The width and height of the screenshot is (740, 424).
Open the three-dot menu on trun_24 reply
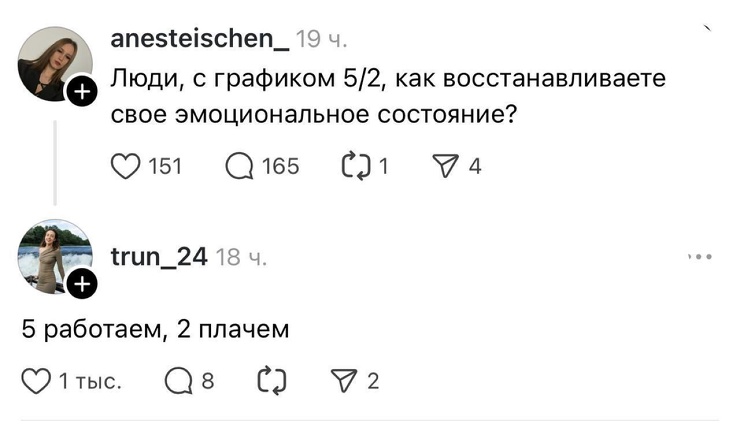[700, 257]
